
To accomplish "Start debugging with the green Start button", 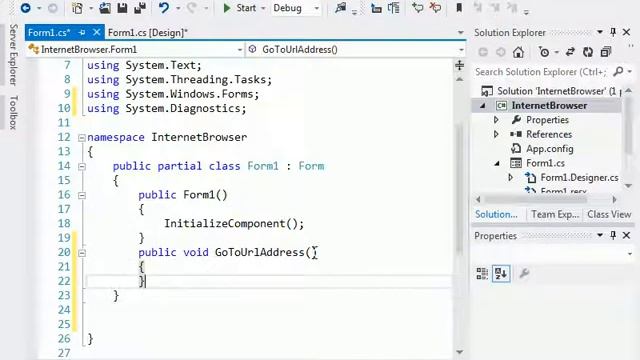I will point(240,8).
